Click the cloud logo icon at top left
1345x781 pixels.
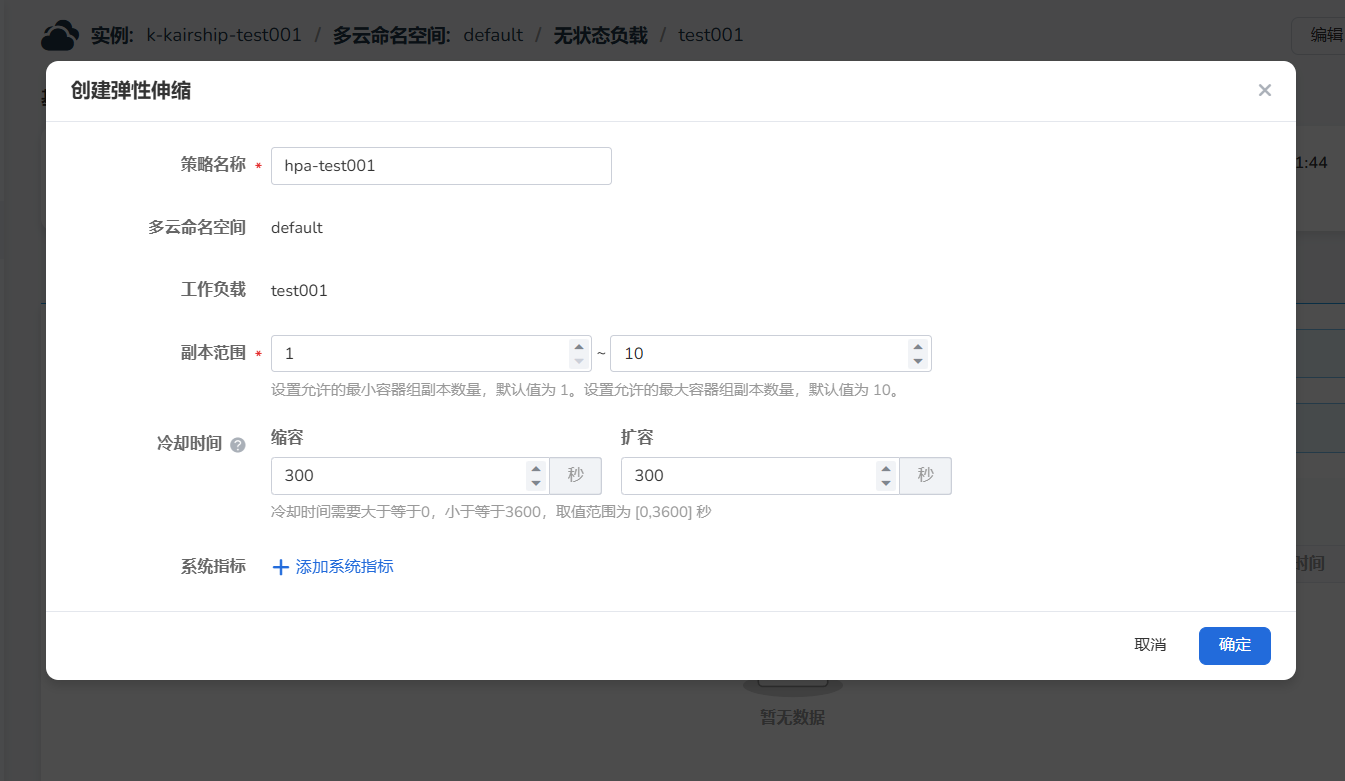tap(59, 36)
